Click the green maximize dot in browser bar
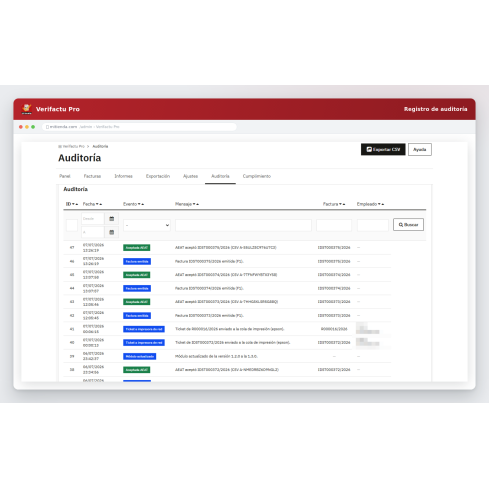489x489 pixels. click(33, 127)
